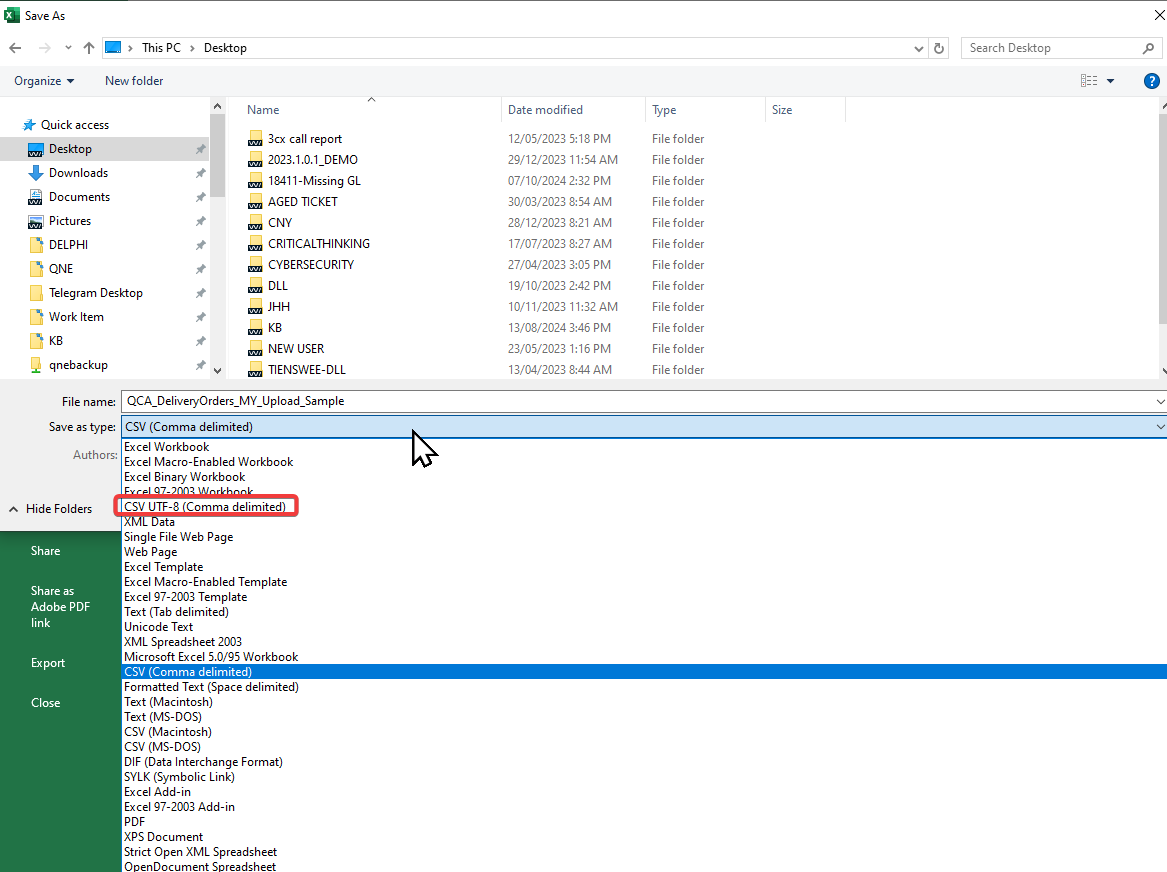Select the NEW USER folder
Screen dimensions: 1167x872
295,348
